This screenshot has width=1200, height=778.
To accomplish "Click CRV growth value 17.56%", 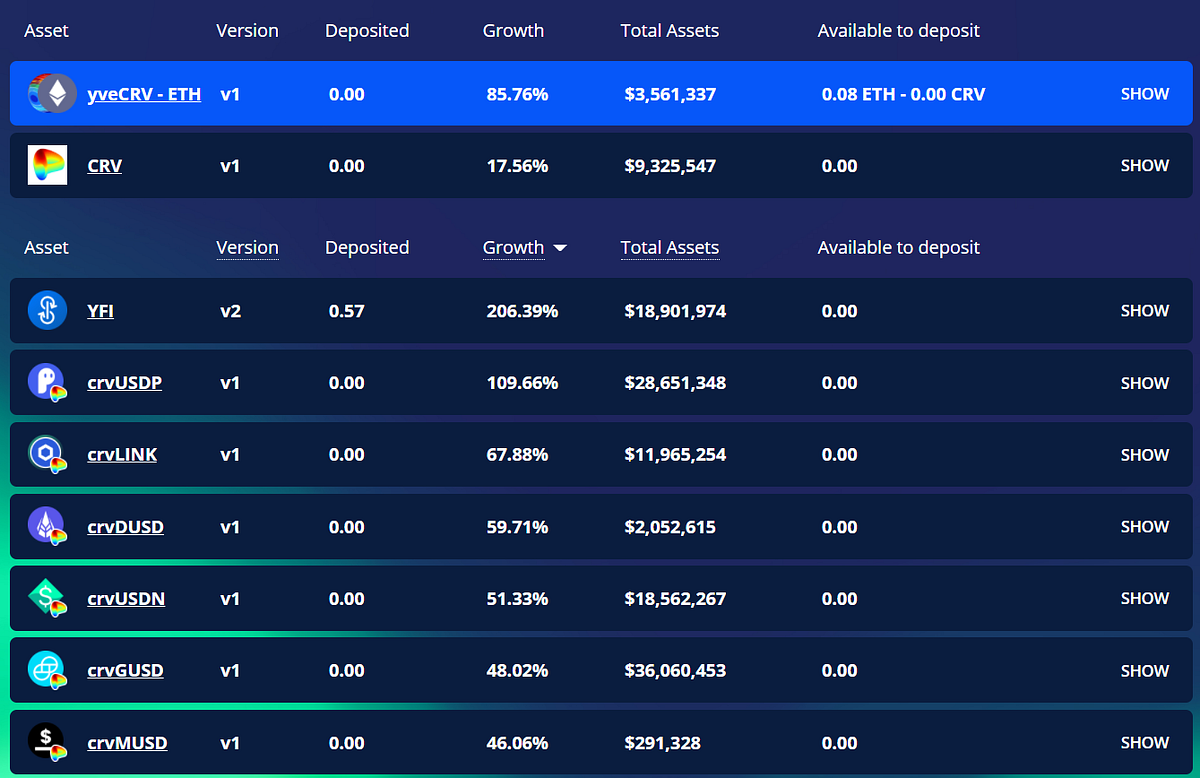I will point(516,166).
